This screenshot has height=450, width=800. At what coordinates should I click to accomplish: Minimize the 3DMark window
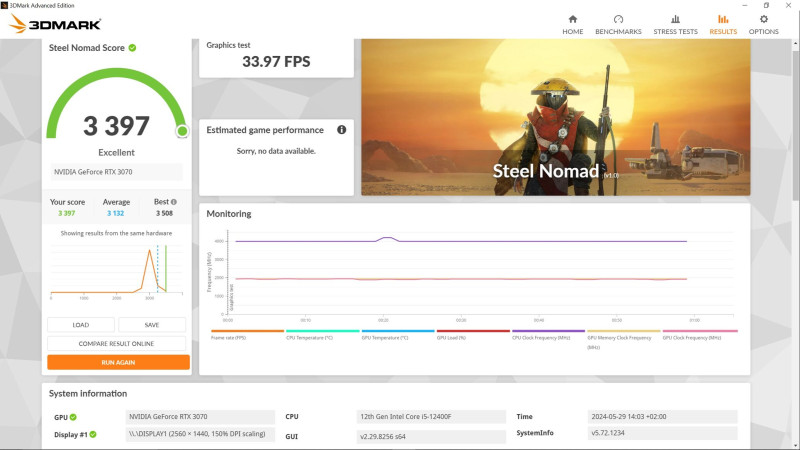click(744, 5)
